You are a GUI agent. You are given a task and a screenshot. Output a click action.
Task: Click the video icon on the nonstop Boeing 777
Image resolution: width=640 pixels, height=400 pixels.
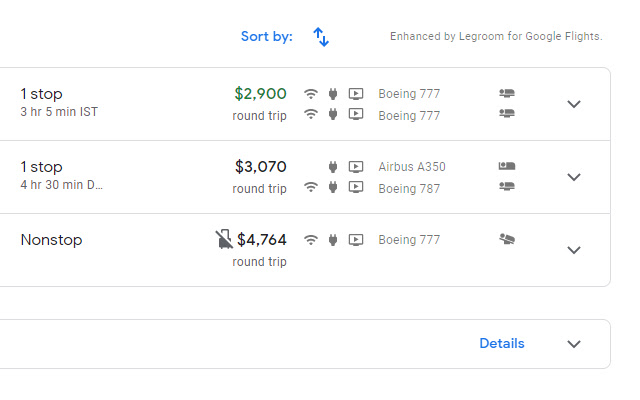pos(356,240)
